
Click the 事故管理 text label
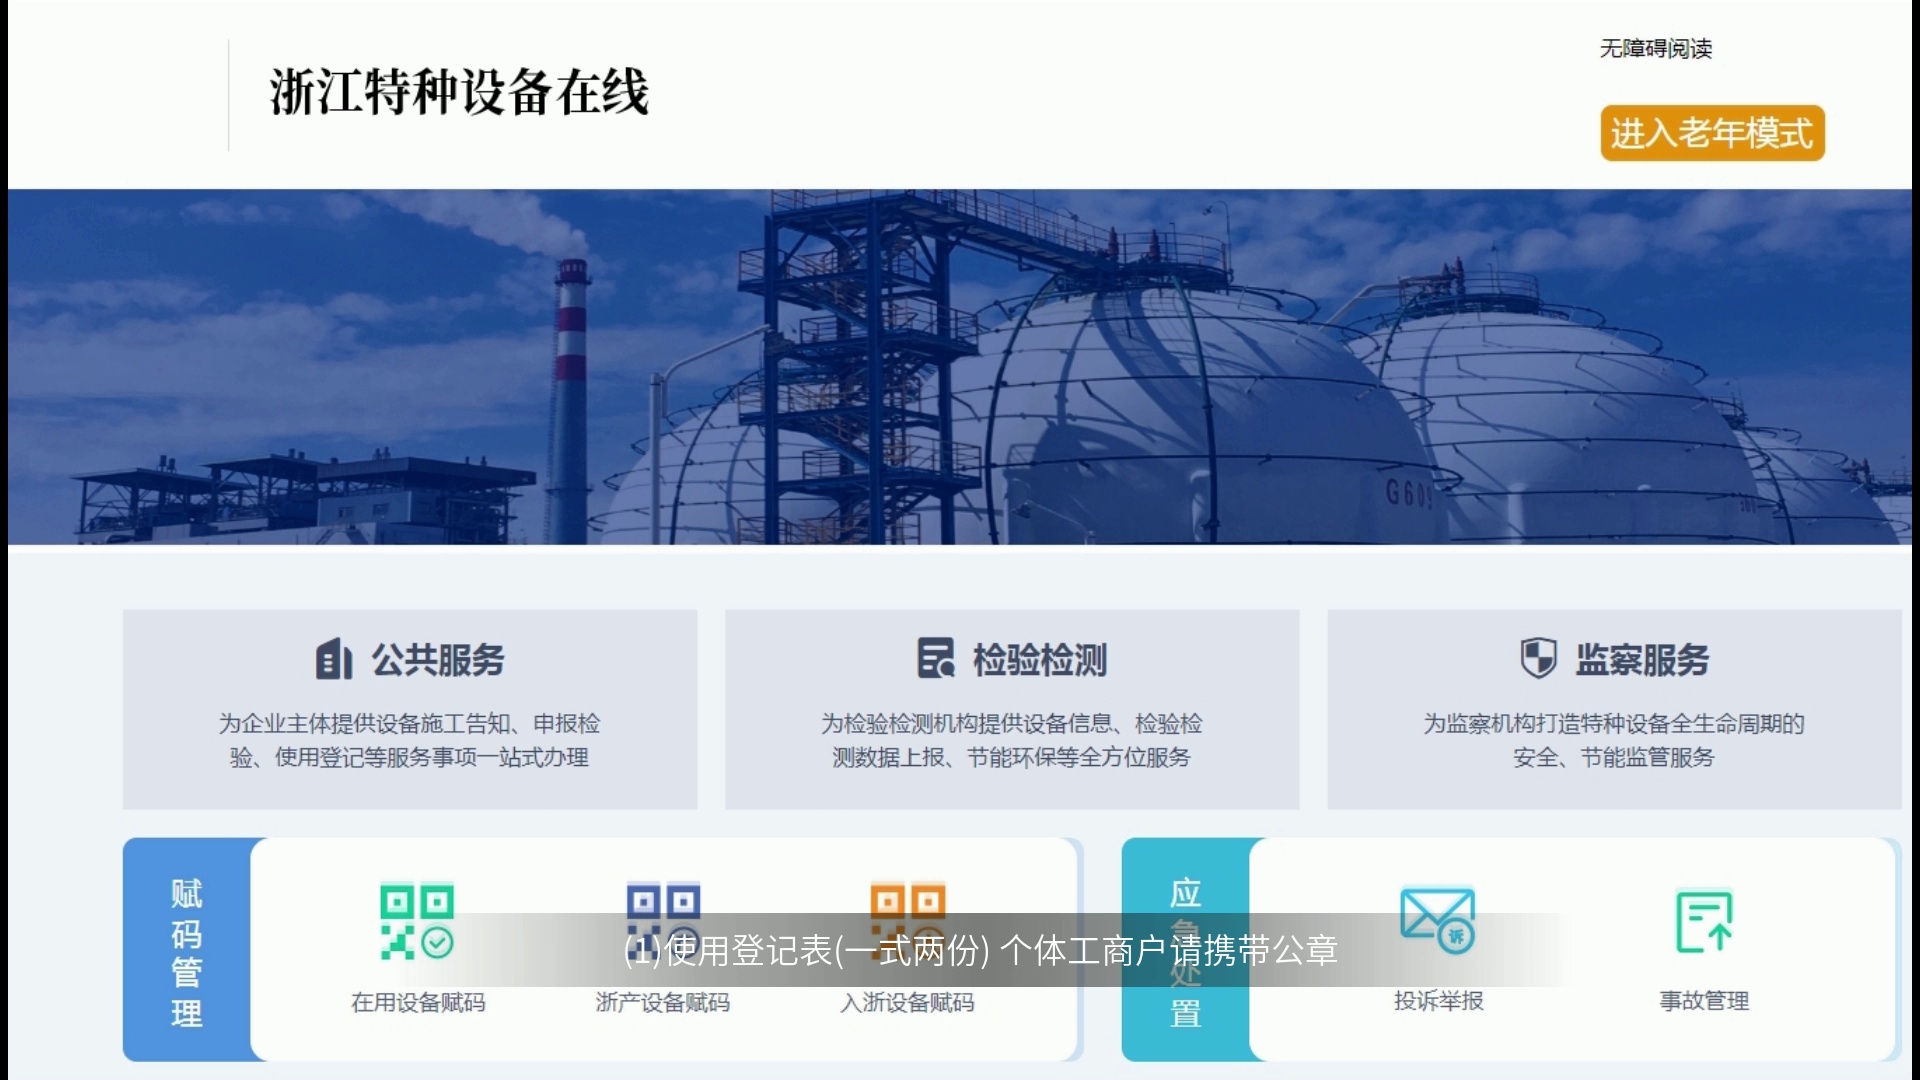tap(1704, 1000)
